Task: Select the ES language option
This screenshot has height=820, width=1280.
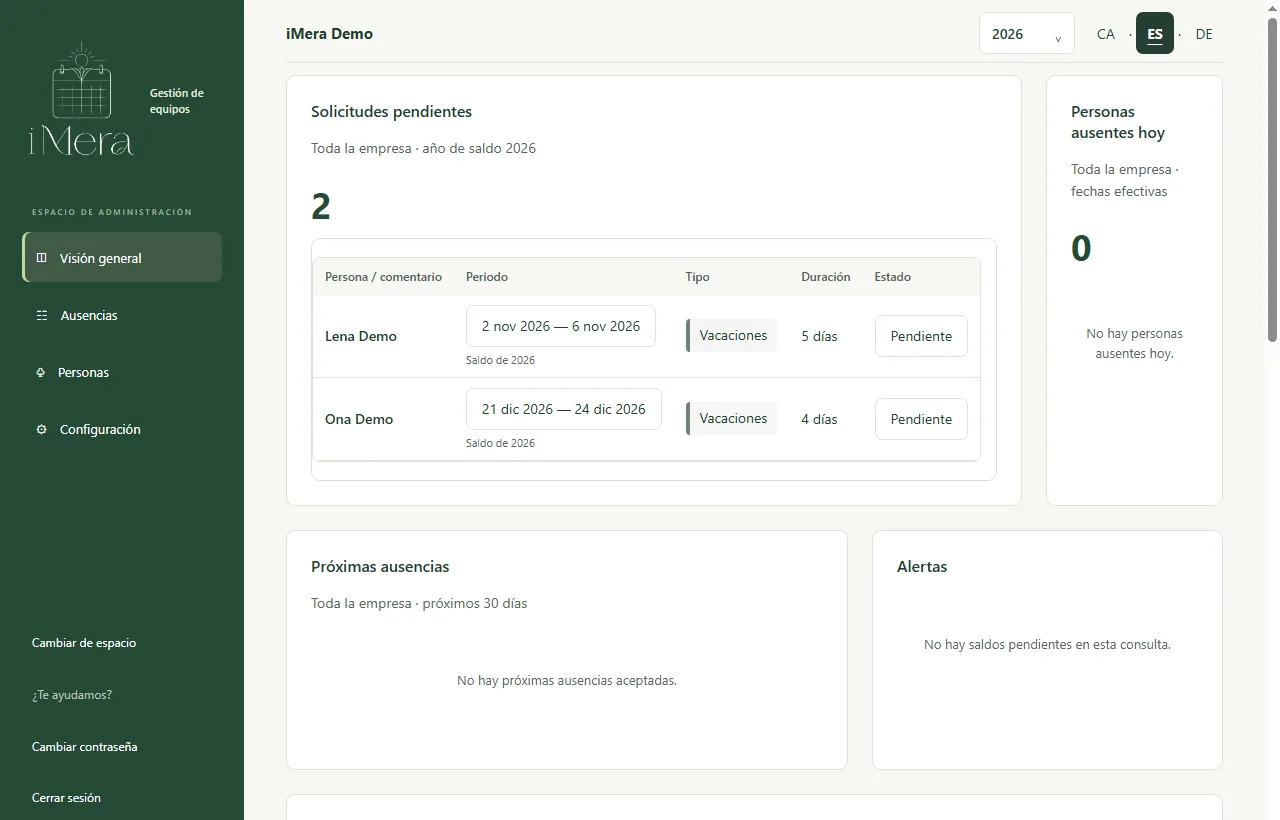Action: tap(1155, 34)
